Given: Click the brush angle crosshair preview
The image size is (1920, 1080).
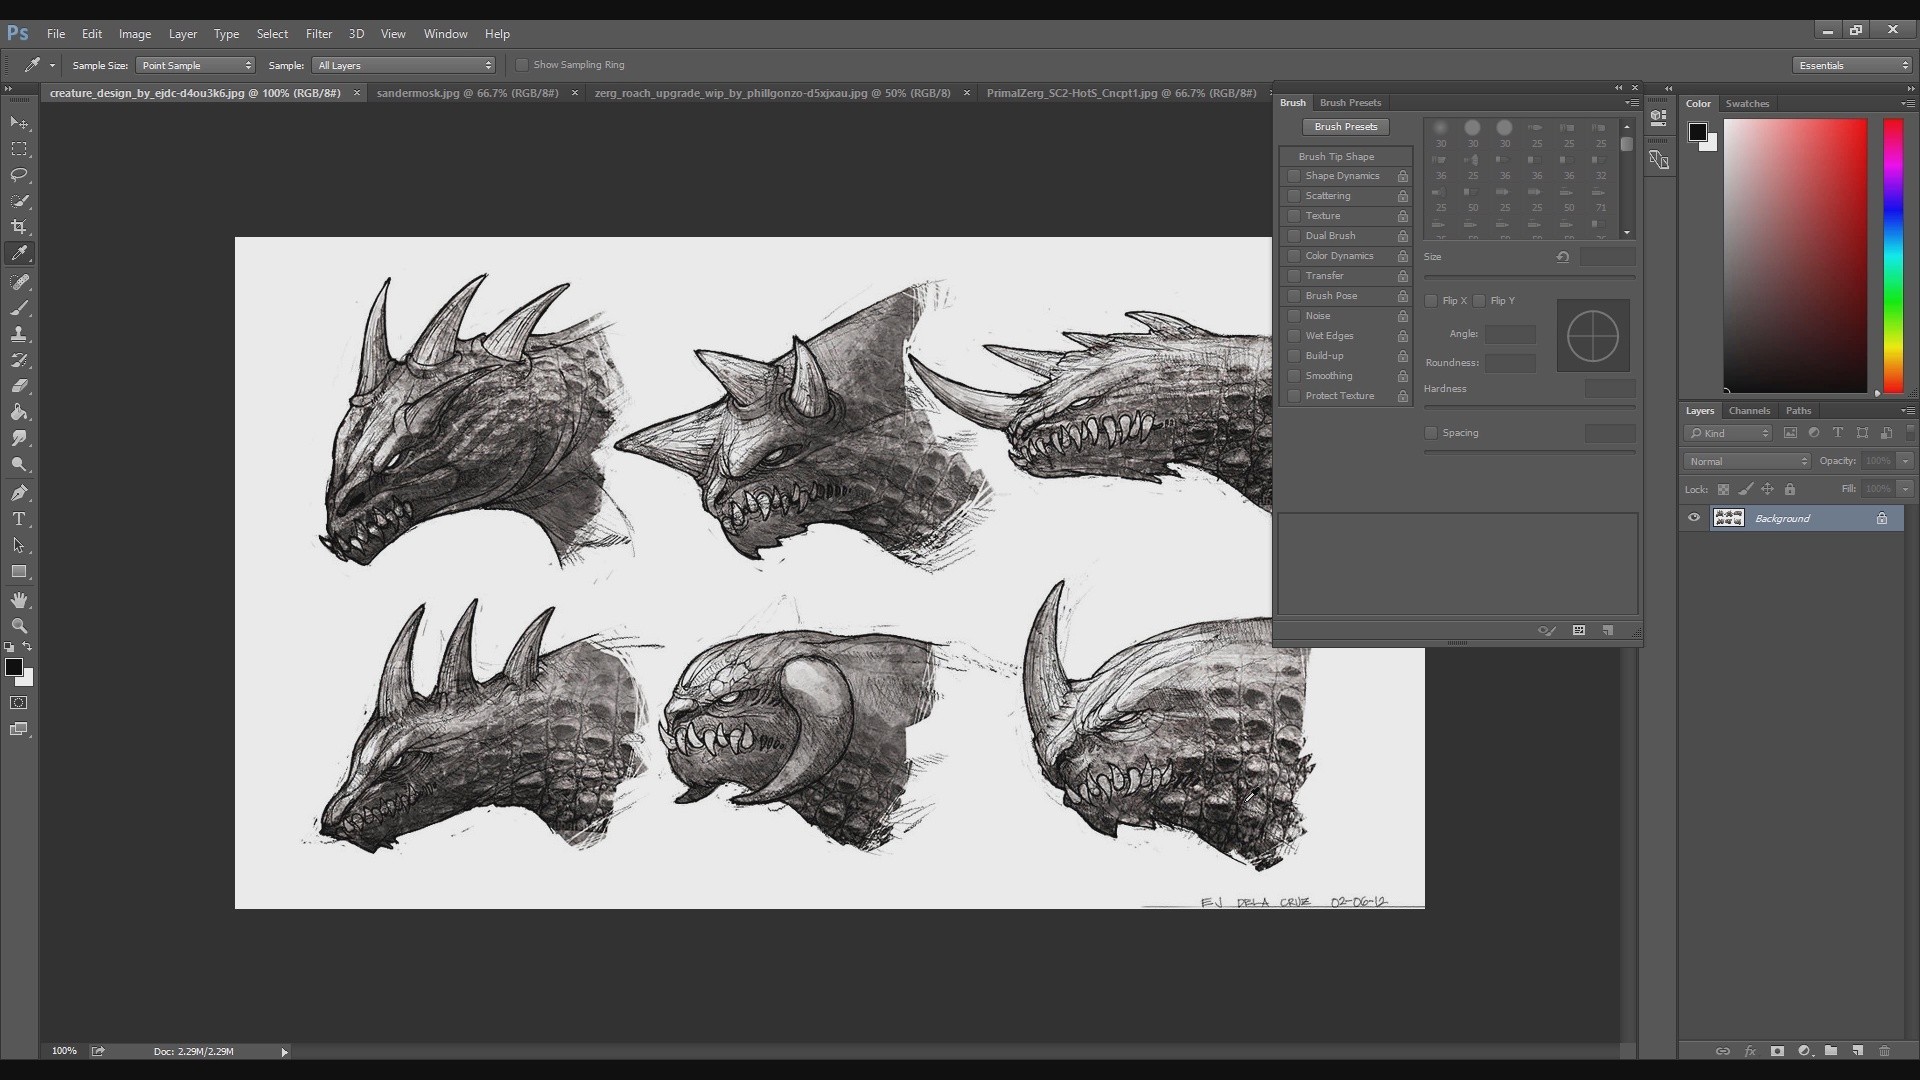Looking at the screenshot, I should (x=1593, y=336).
